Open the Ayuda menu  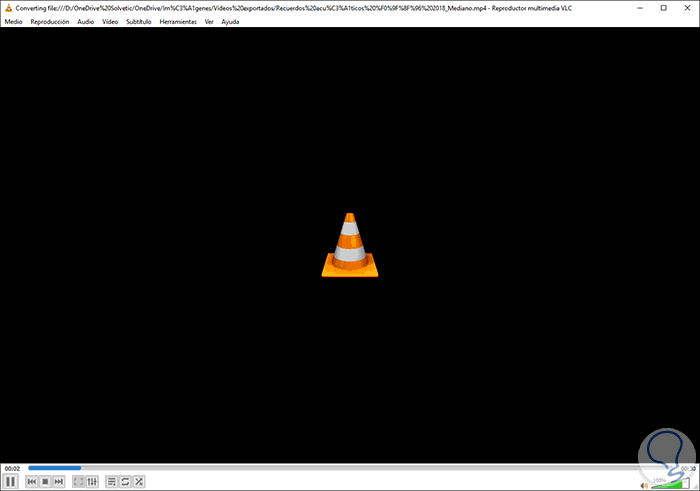point(230,21)
